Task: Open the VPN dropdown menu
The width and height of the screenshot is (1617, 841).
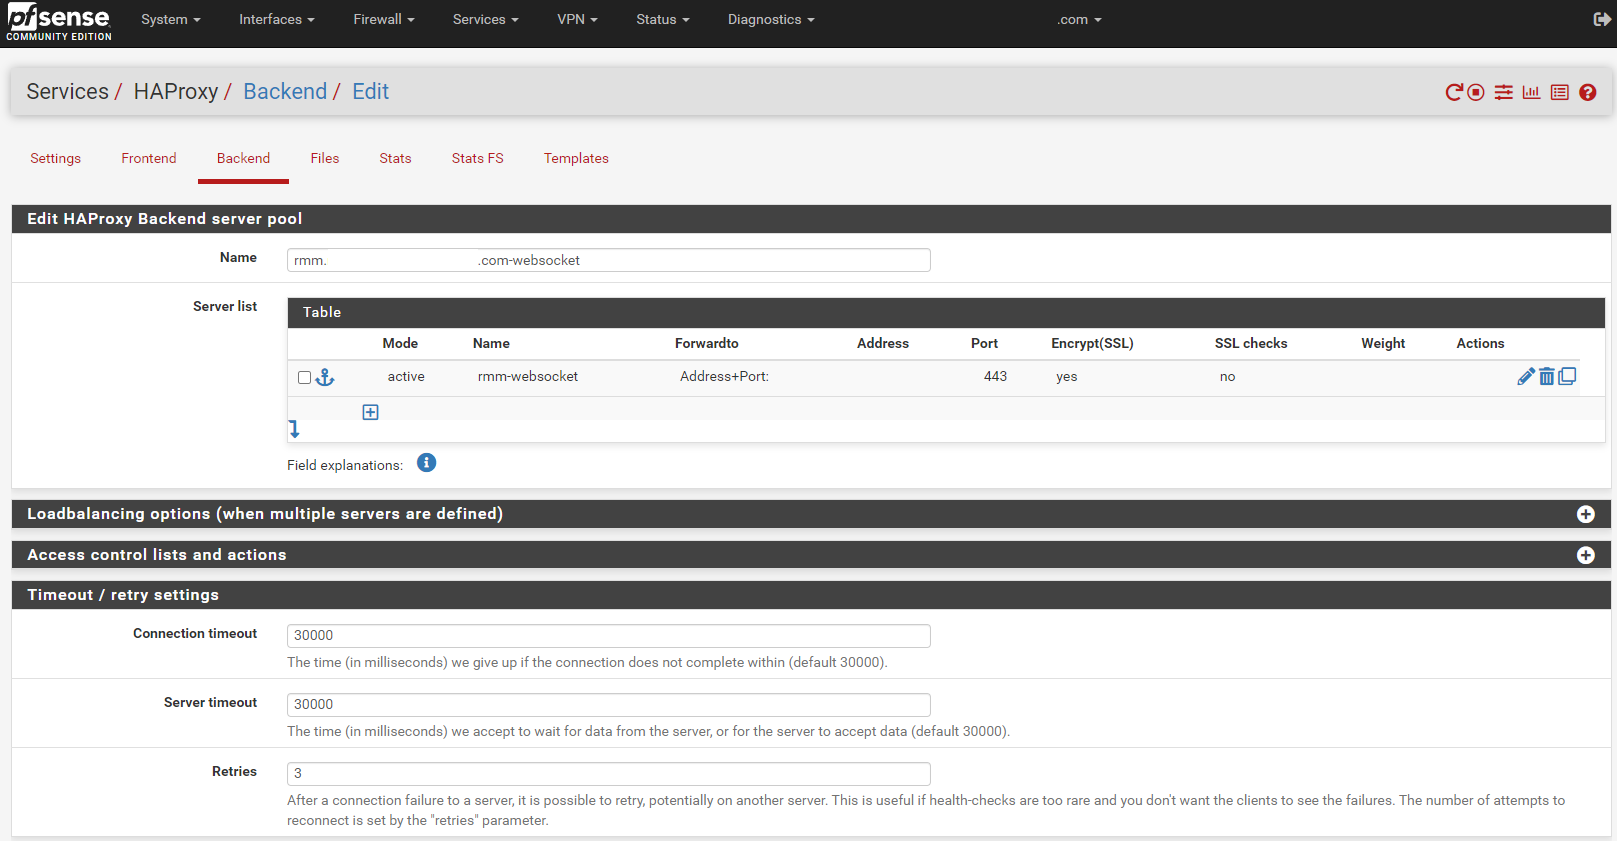Action: pos(577,19)
